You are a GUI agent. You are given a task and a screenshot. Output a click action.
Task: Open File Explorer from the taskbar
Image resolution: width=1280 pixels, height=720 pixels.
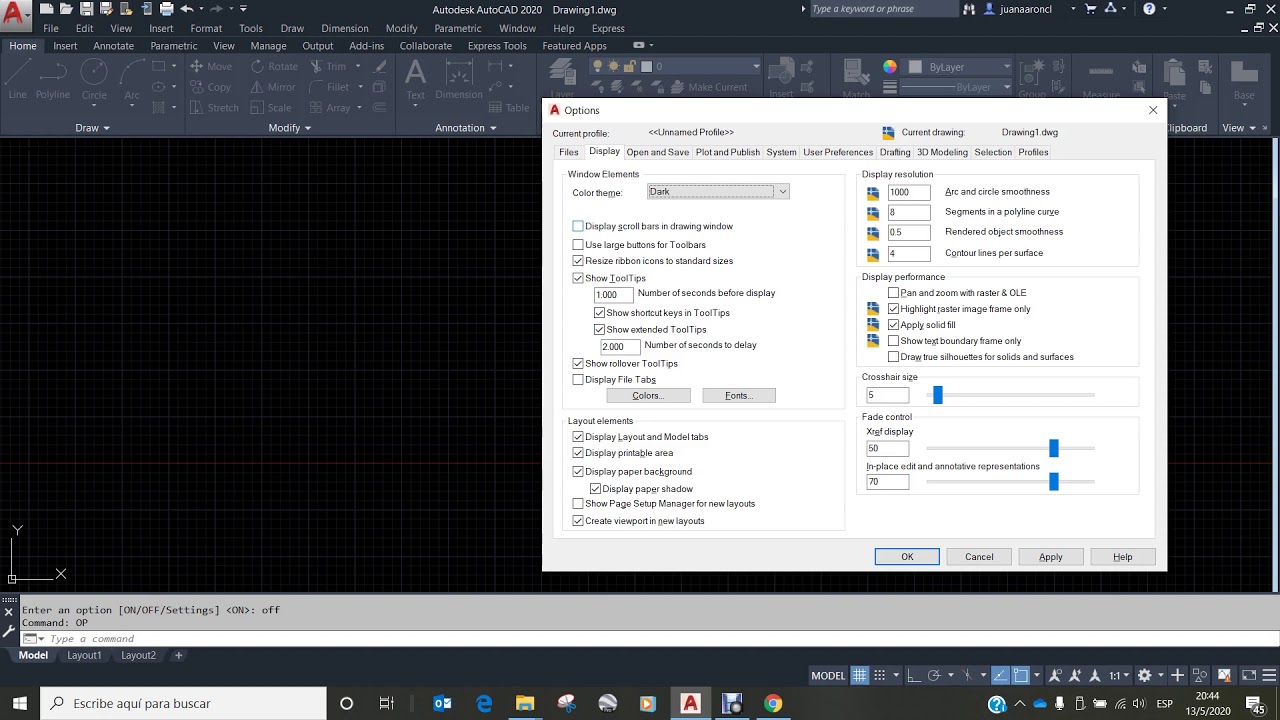click(525, 703)
